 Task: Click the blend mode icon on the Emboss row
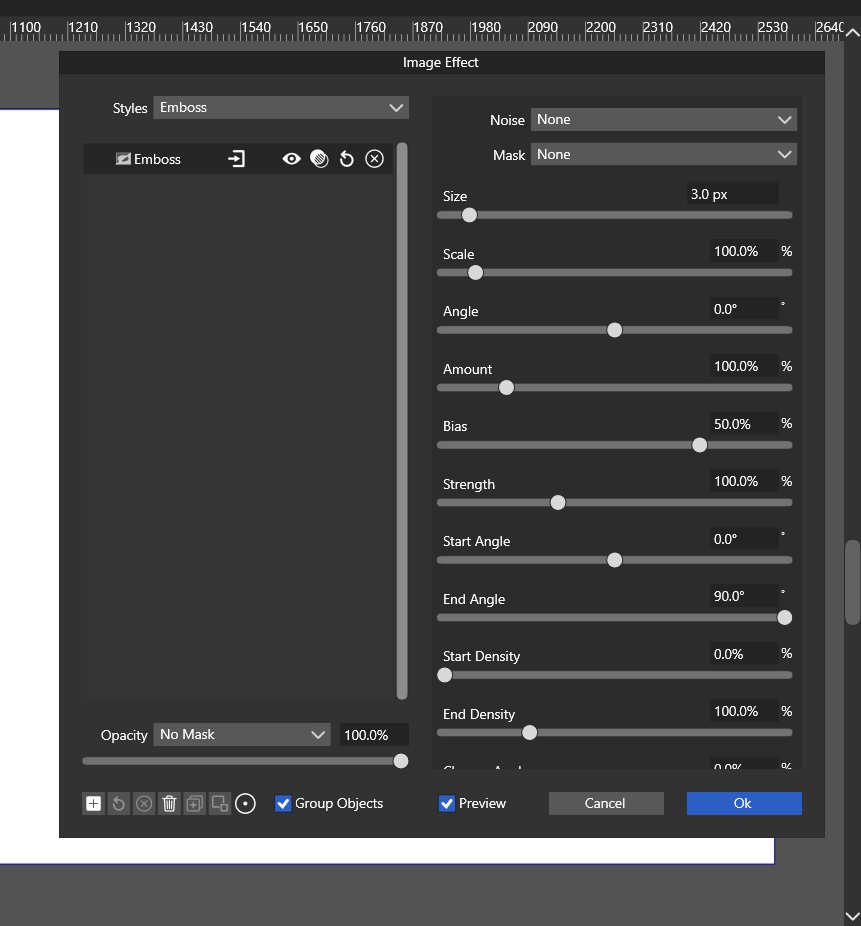point(319,159)
